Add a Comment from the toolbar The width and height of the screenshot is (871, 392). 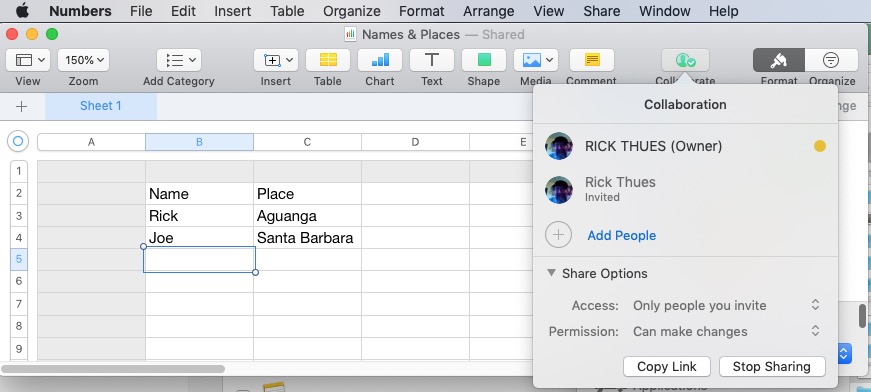click(x=592, y=60)
